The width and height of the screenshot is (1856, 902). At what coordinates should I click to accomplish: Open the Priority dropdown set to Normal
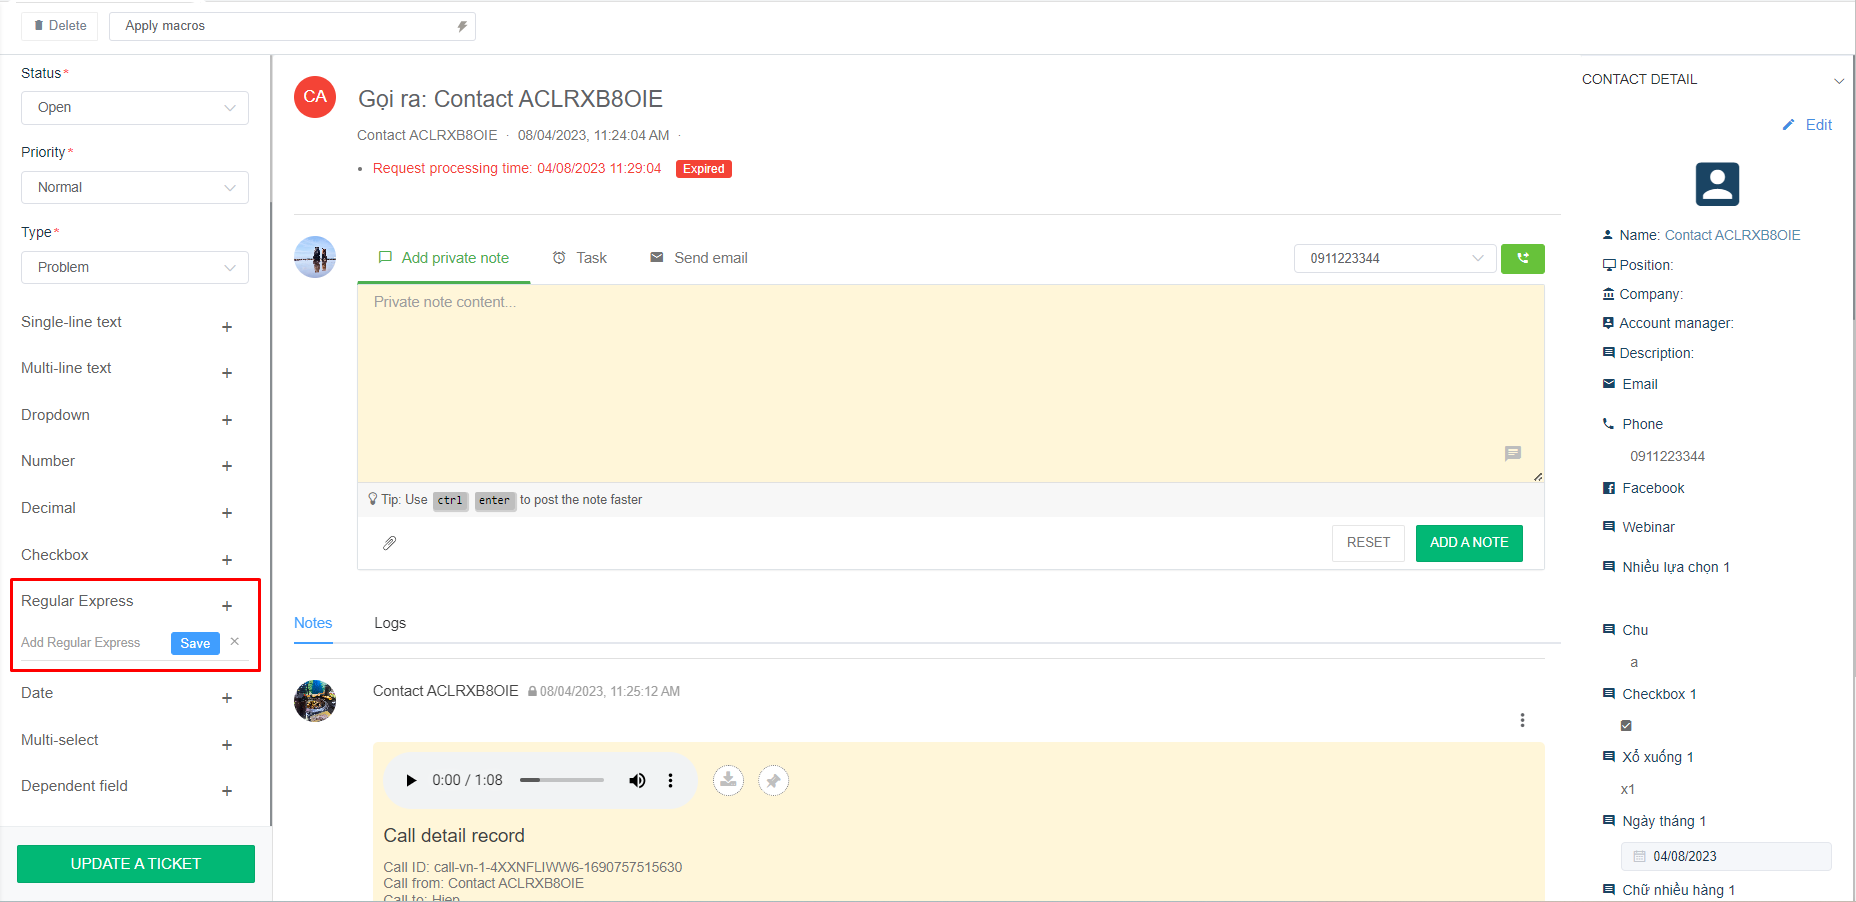[x=135, y=188]
